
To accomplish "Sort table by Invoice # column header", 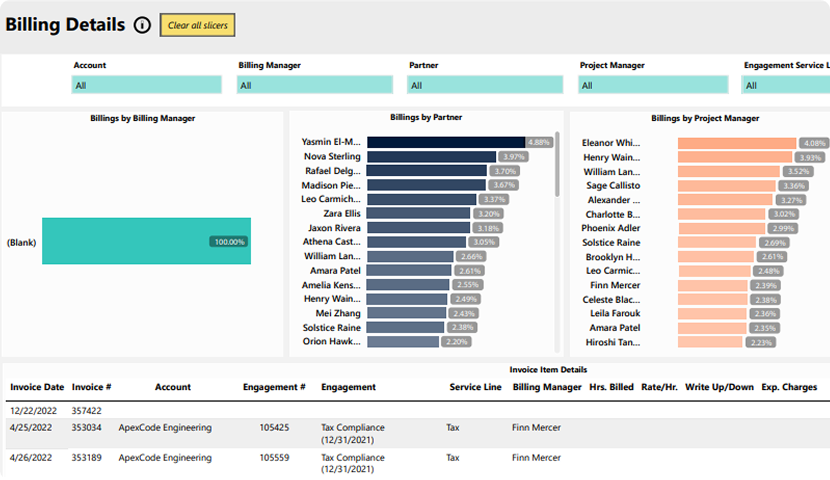I will (91, 387).
